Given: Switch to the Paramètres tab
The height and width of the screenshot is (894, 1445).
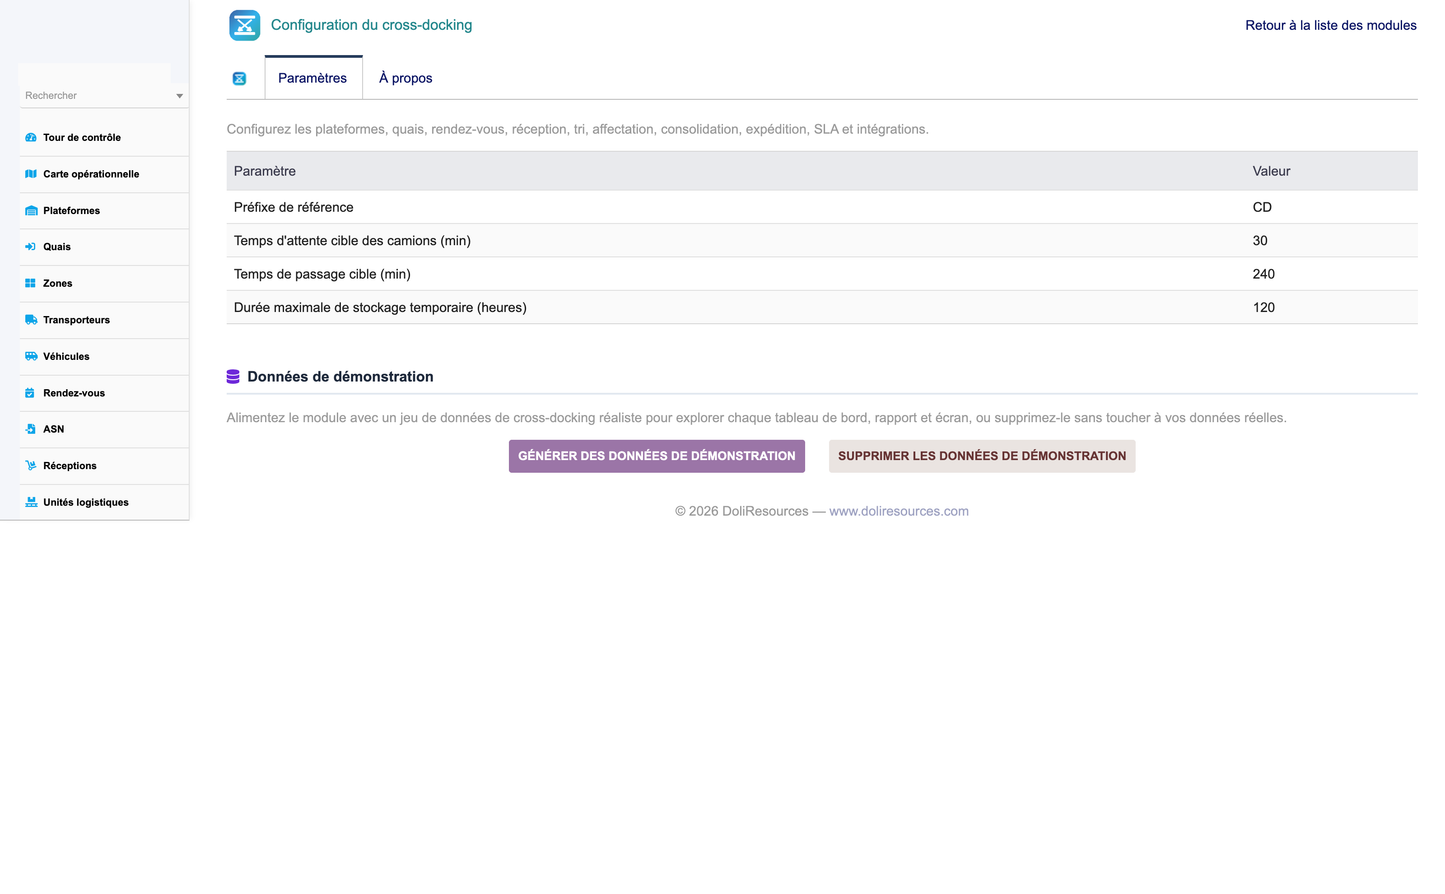Looking at the screenshot, I should click(313, 78).
